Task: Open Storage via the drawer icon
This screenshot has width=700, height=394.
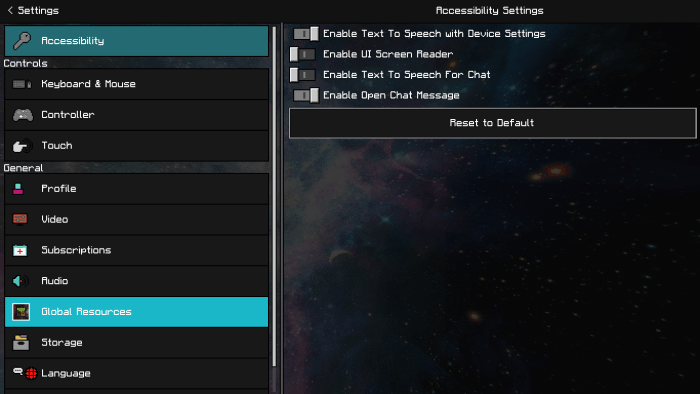Action: click(x=21, y=342)
